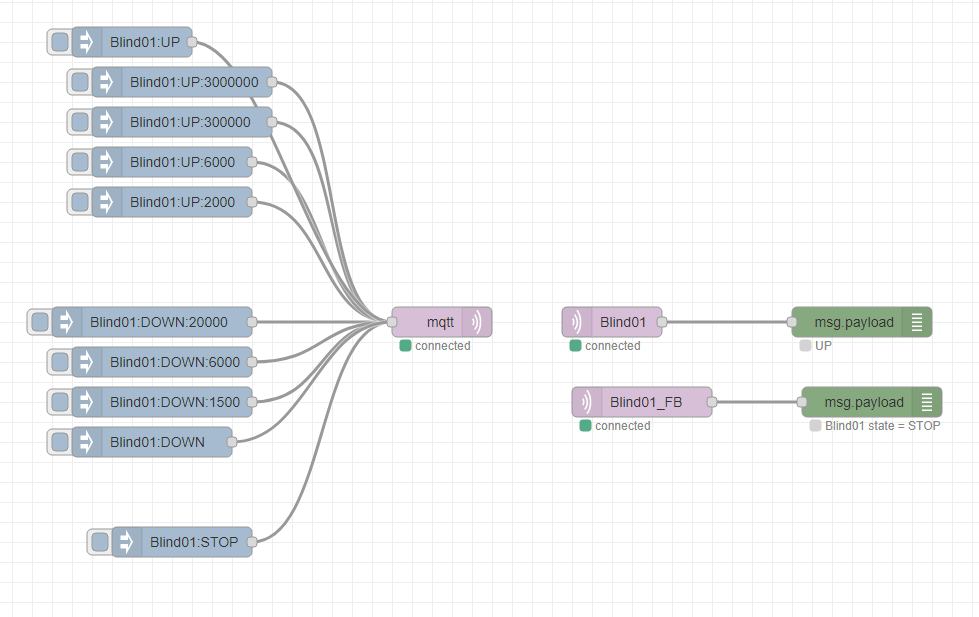This screenshot has height=617, width=979.
Task: Click the arrow icon on Blind01:DOWN:1500 node
Action: 86,402
